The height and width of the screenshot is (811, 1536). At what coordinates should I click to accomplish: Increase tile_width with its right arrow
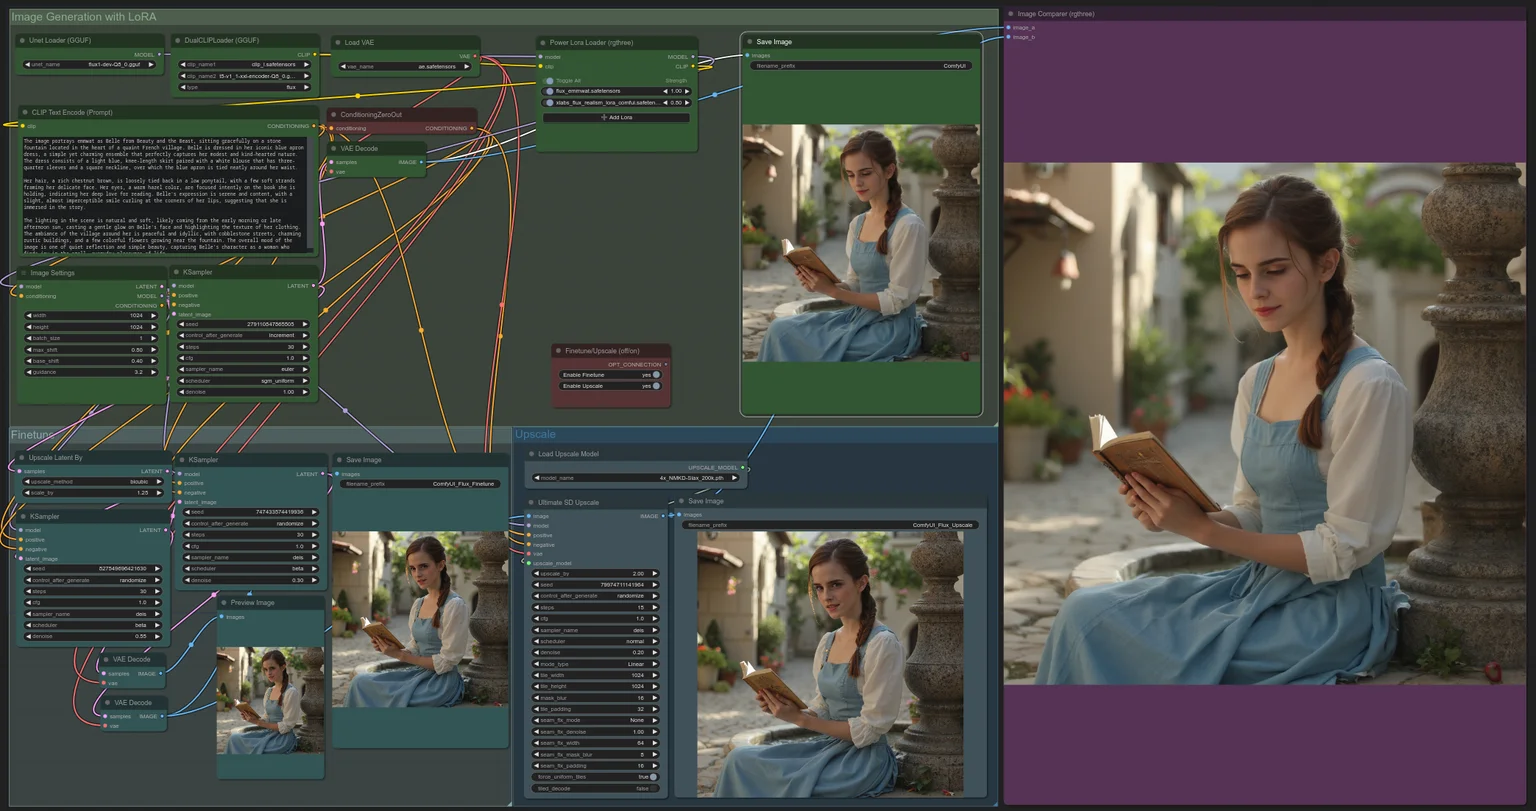(x=654, y=675)
